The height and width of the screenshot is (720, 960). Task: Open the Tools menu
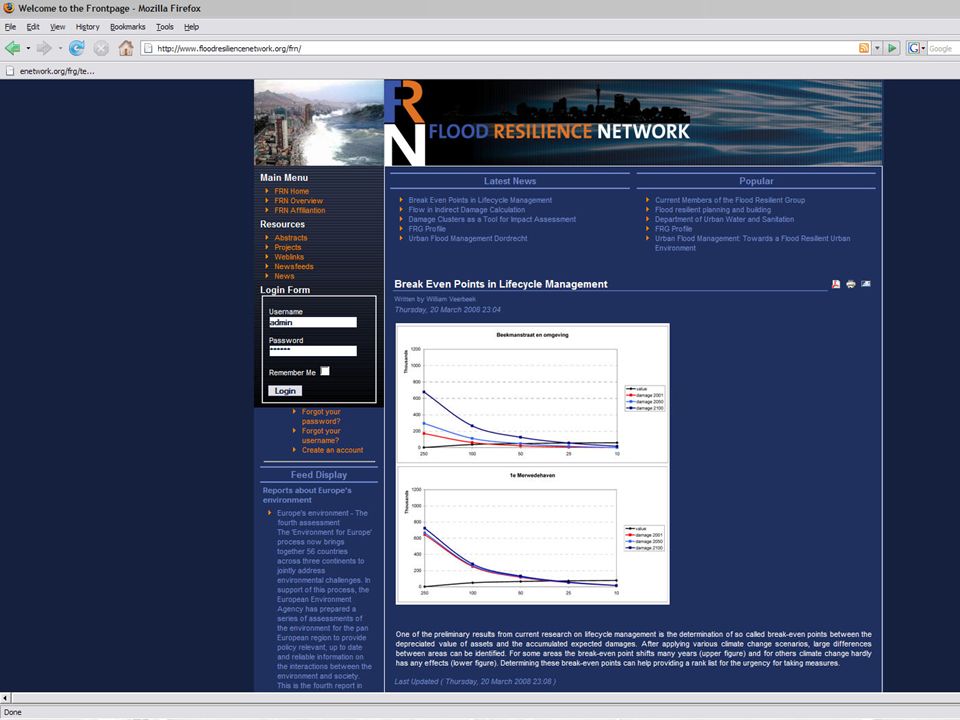pyautogui.click(x=165, y=27)
